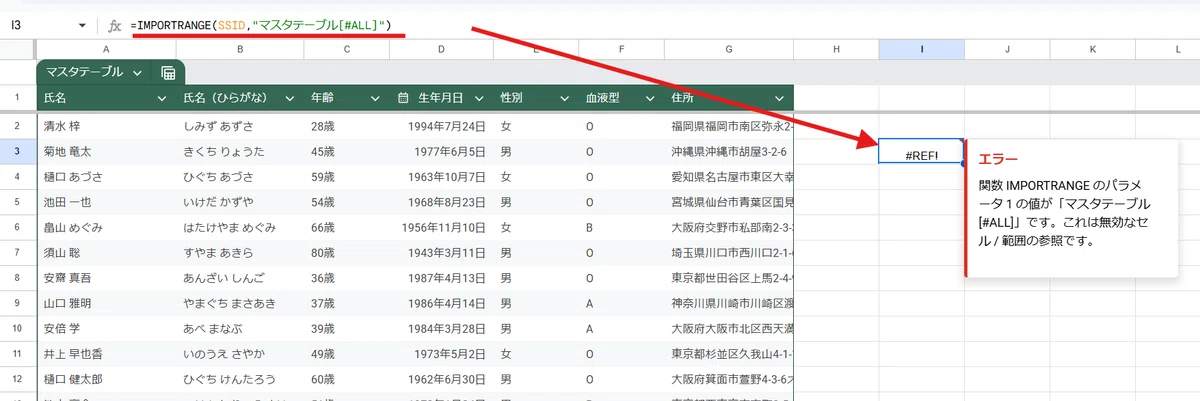This screenshot has height=401, width=1200.
Task: Select column D header
Action: point(441,49)
